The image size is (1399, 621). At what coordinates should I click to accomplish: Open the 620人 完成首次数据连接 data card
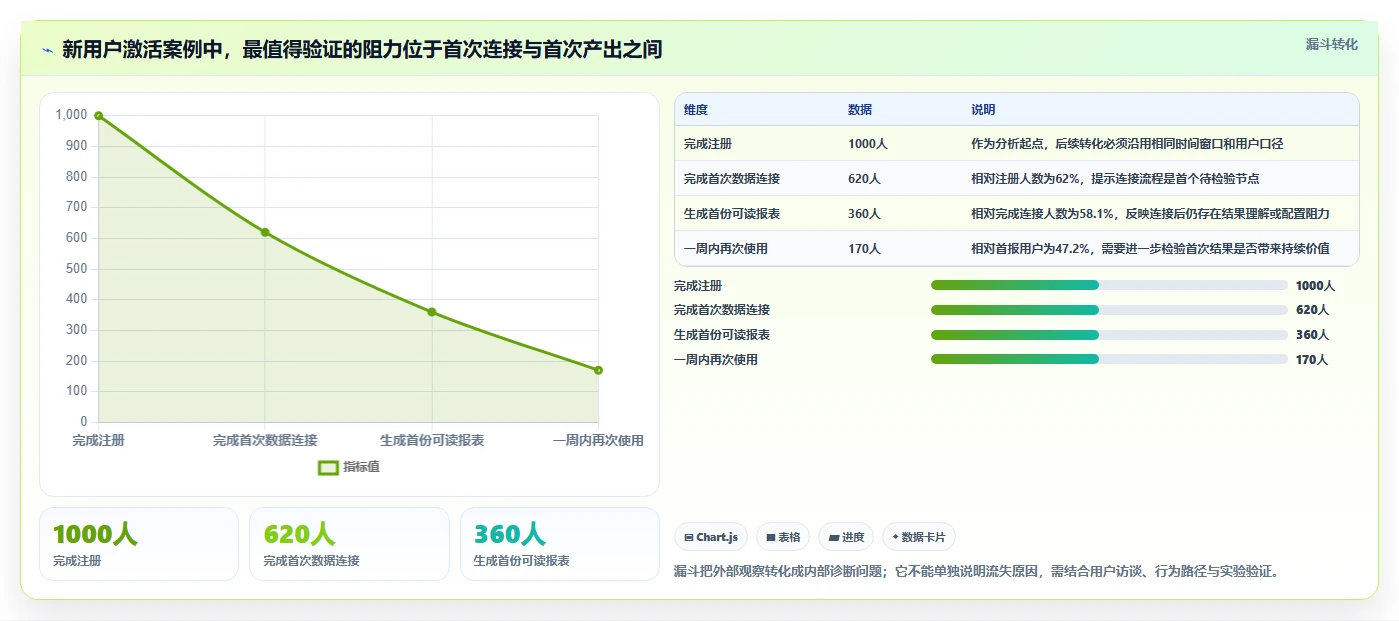[x=350, y=544]
